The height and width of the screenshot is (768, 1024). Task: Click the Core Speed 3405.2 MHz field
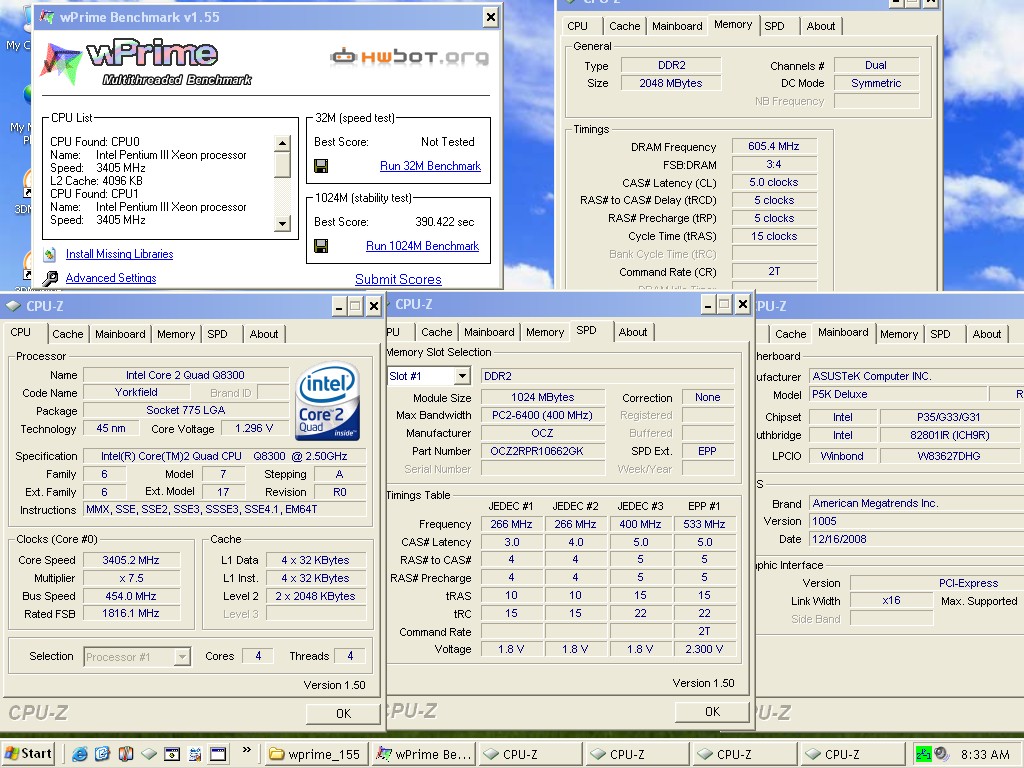point(131,560)
